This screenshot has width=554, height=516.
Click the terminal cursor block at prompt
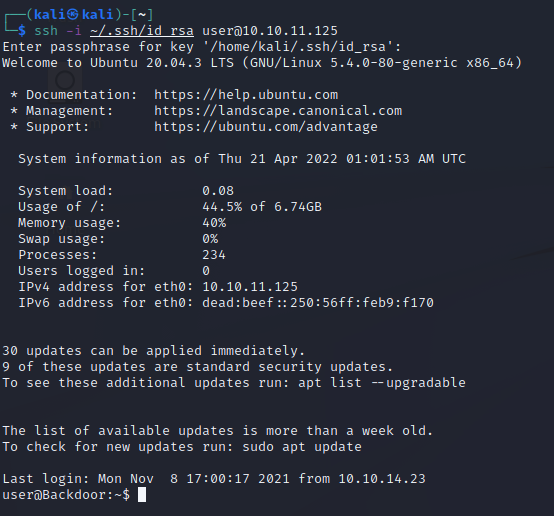click(x=142, y=494)
